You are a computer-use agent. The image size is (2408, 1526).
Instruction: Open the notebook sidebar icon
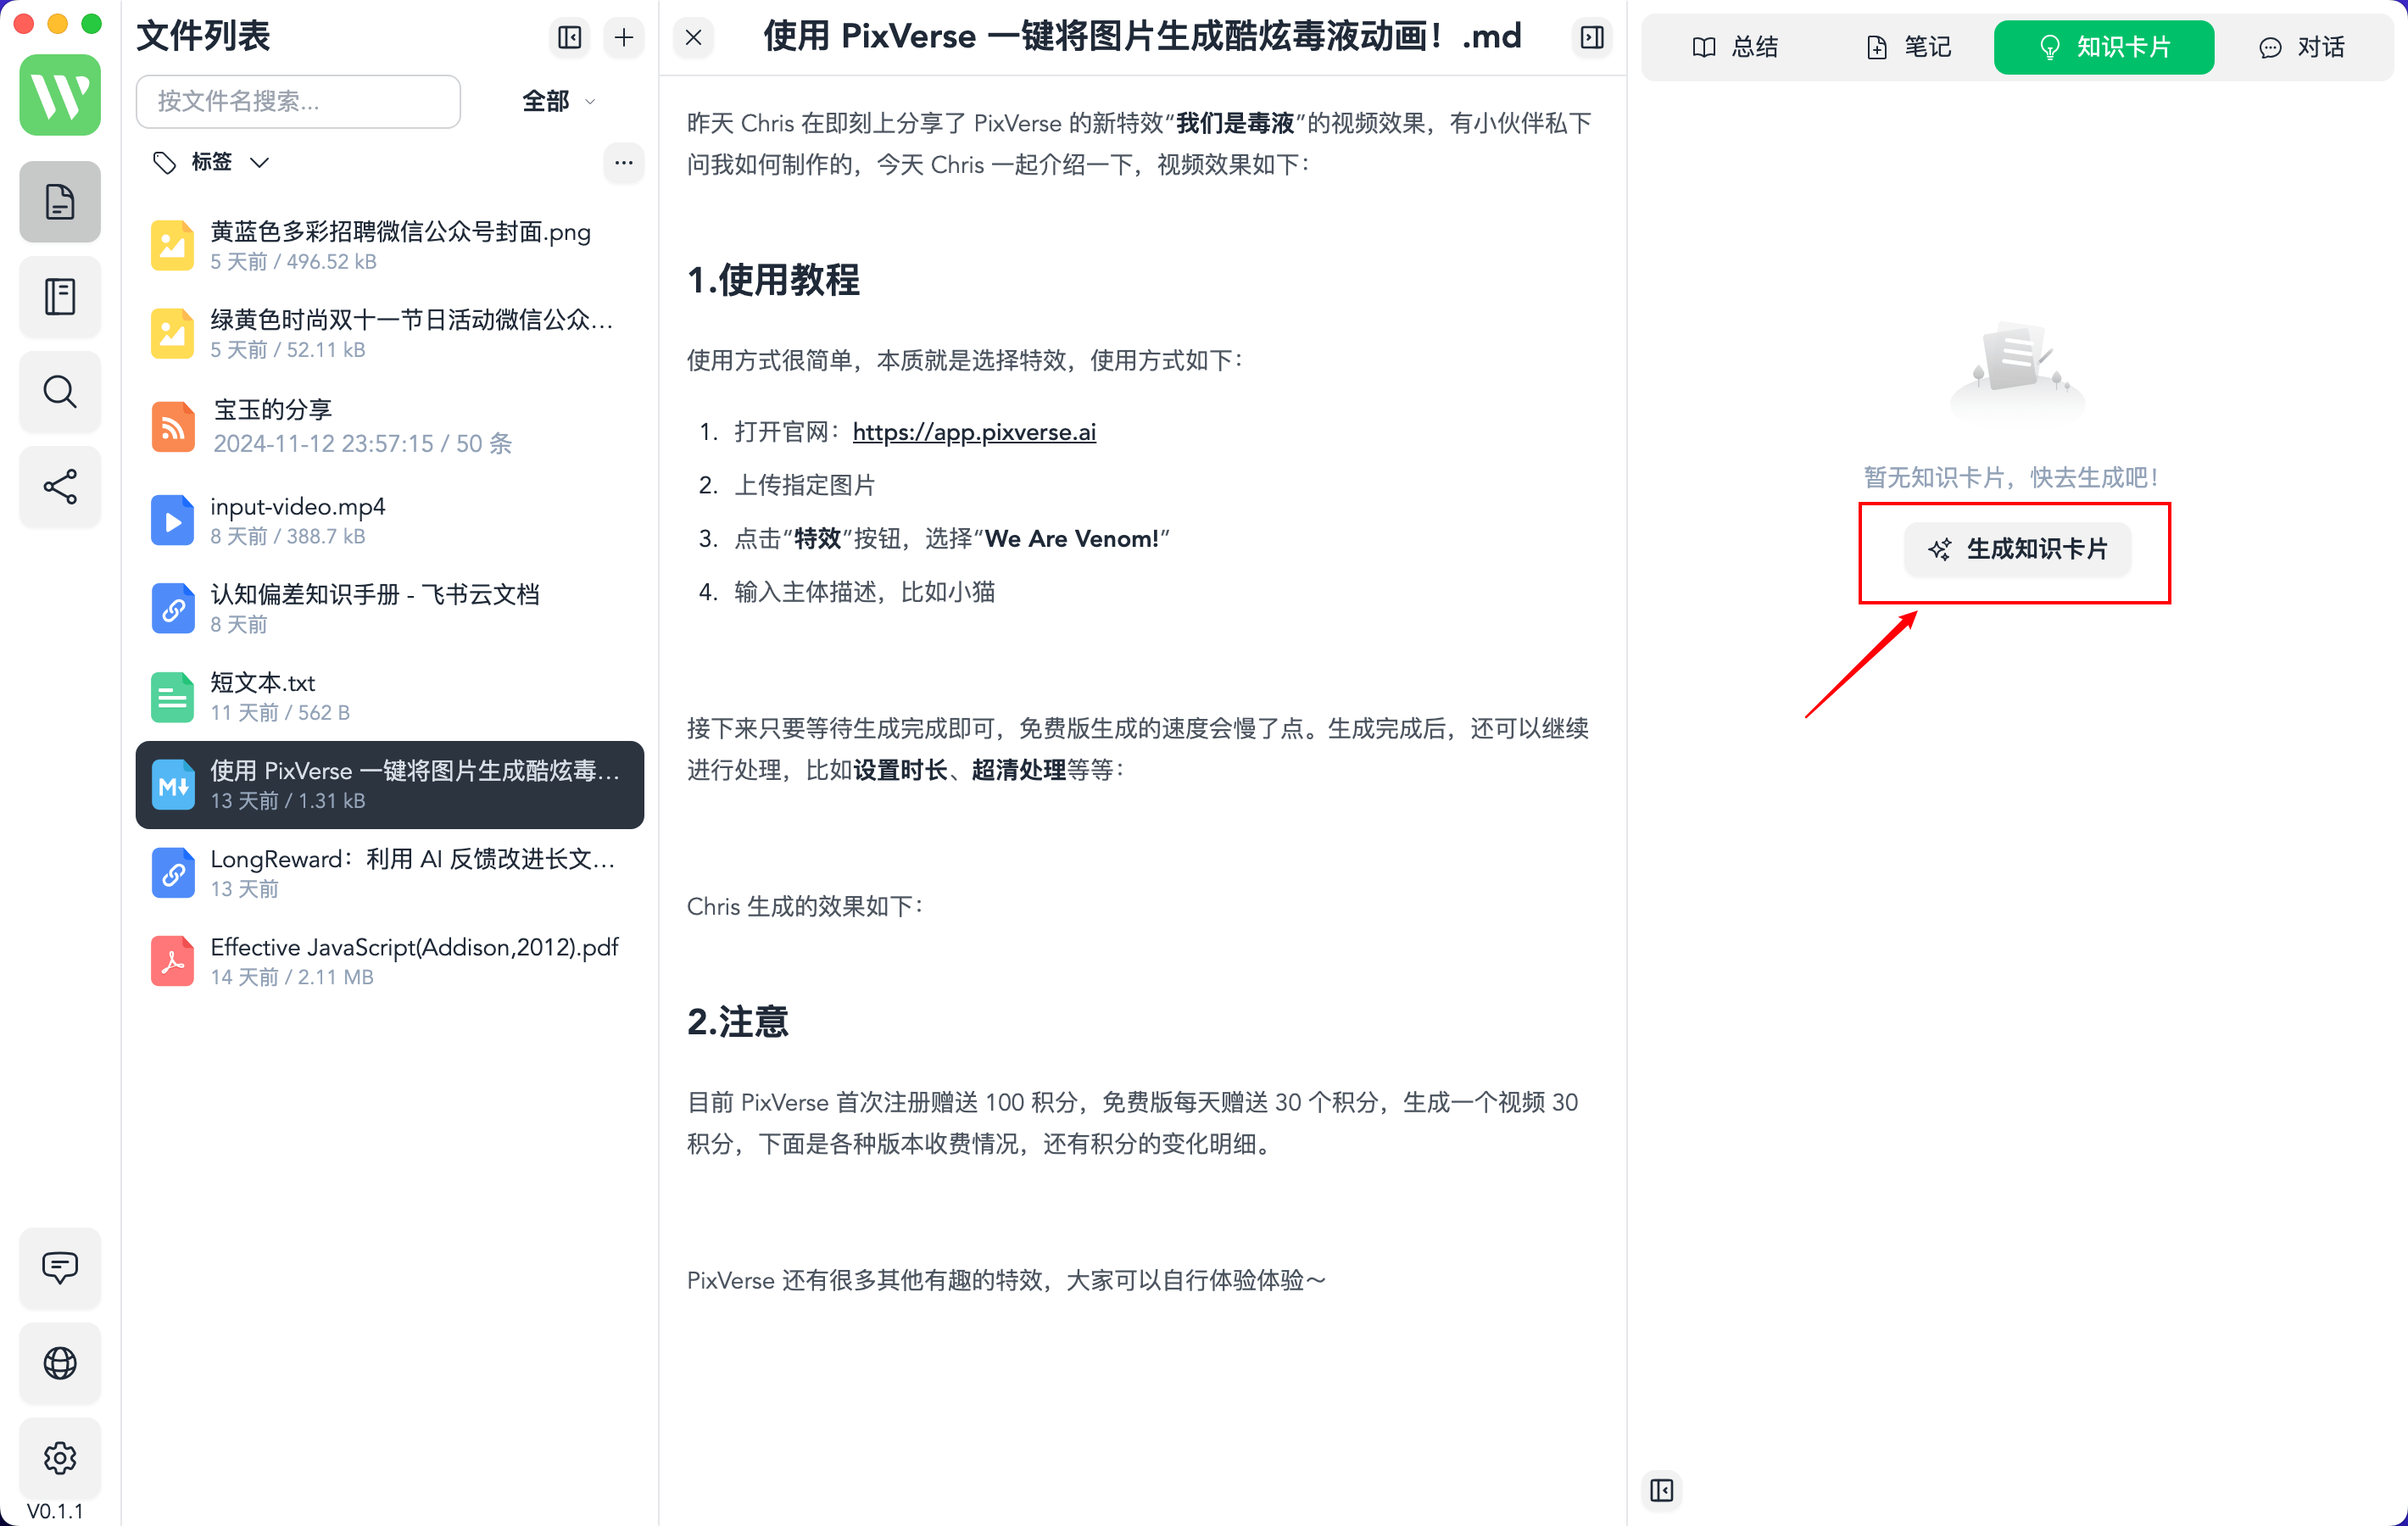60,297
